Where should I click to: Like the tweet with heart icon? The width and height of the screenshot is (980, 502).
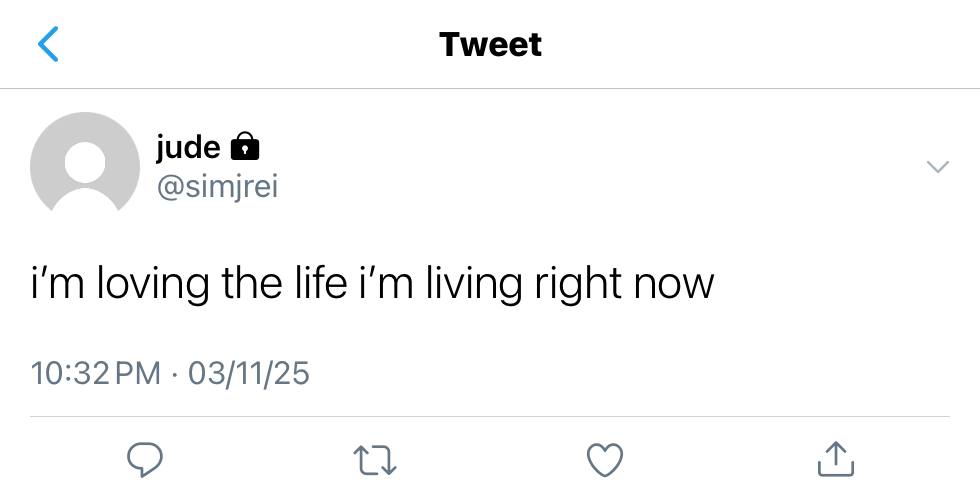604,460
